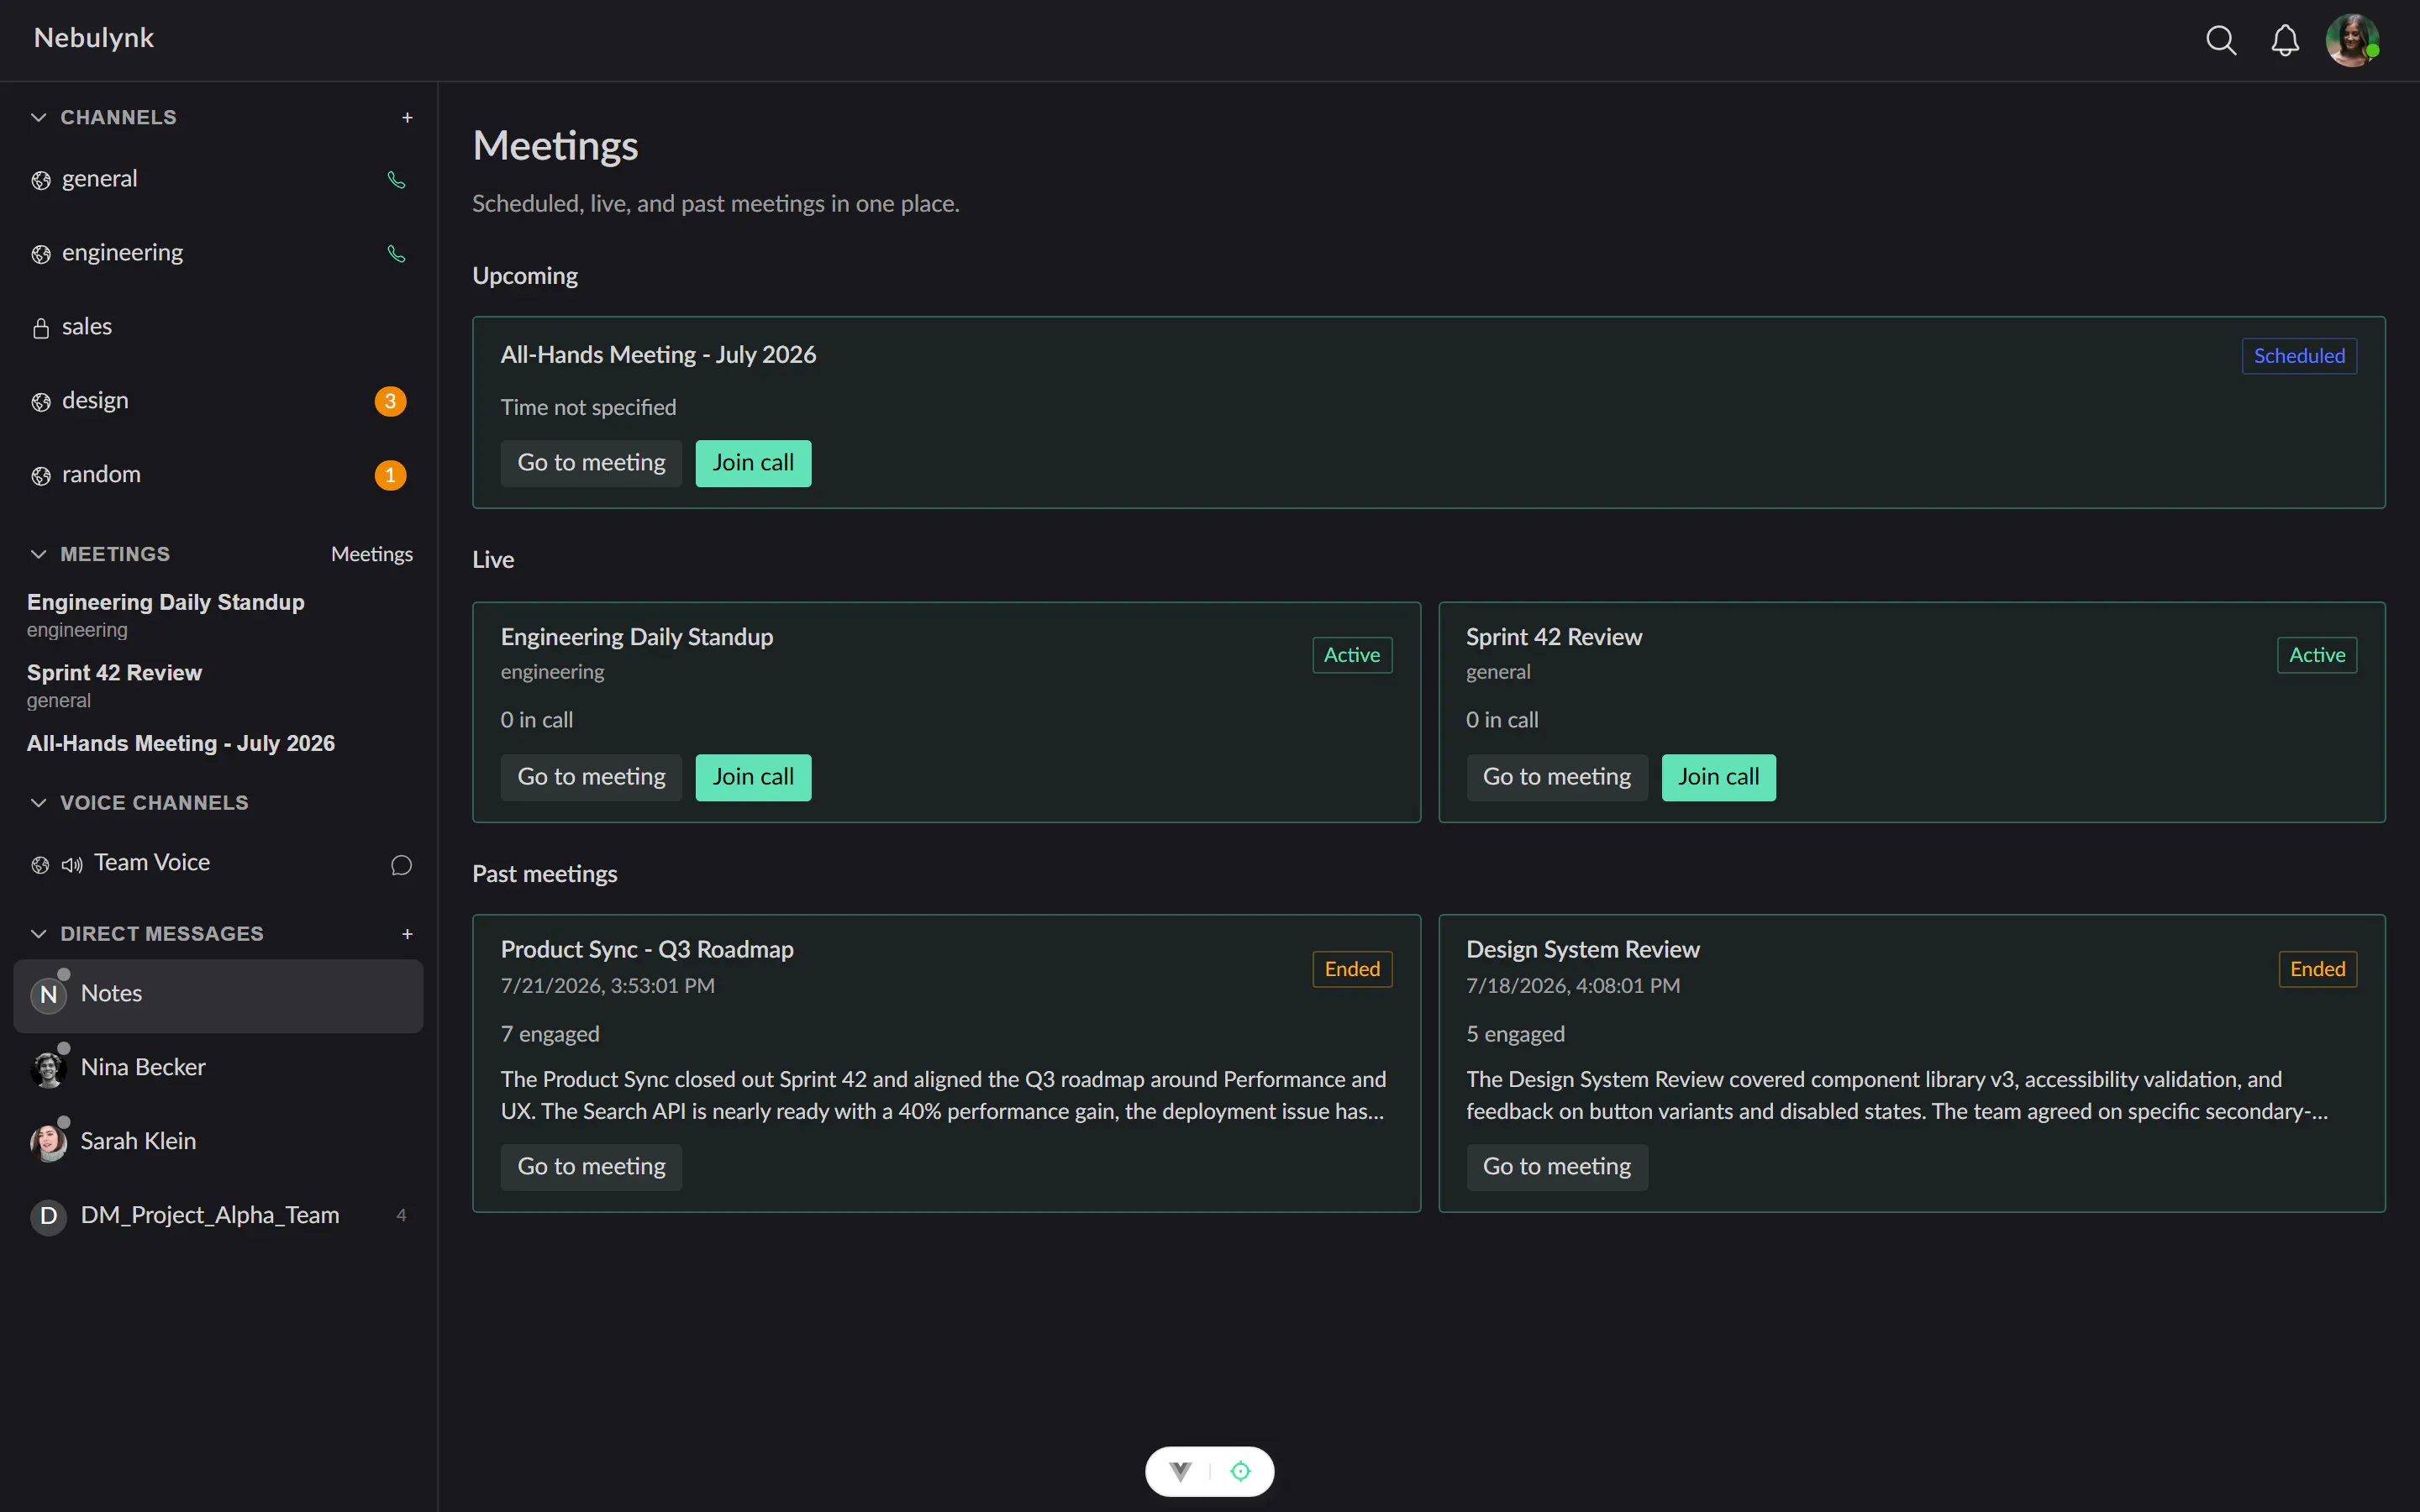Click the phone icon beside general channel
This screenshot has height=1512, width=2420.
[397, 180]
